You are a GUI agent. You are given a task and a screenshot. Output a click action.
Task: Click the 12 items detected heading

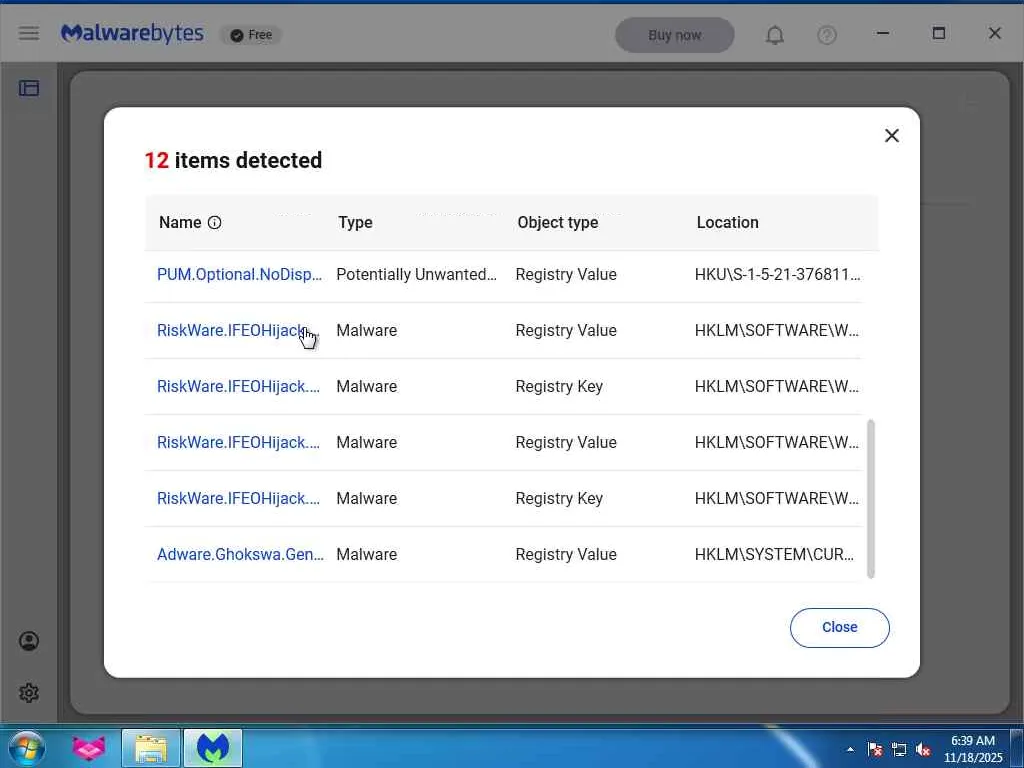[233, 160]
